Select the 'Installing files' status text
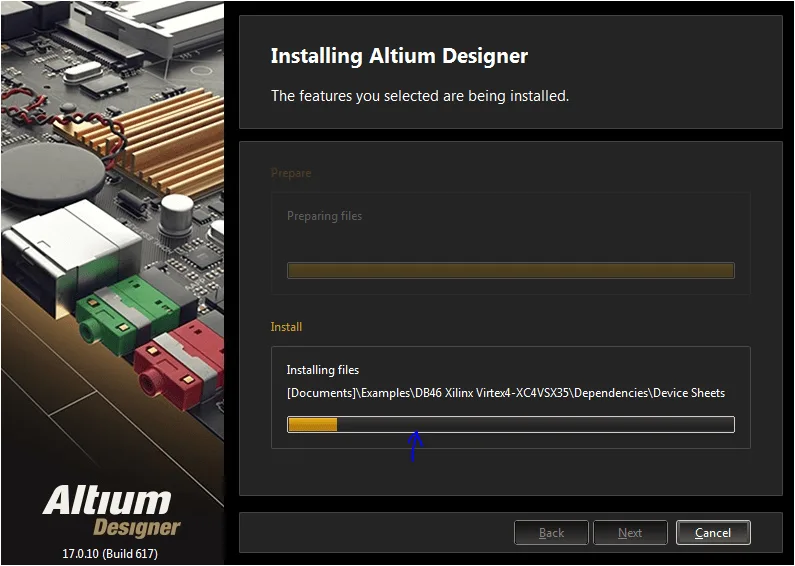 (x=322, y=370)
